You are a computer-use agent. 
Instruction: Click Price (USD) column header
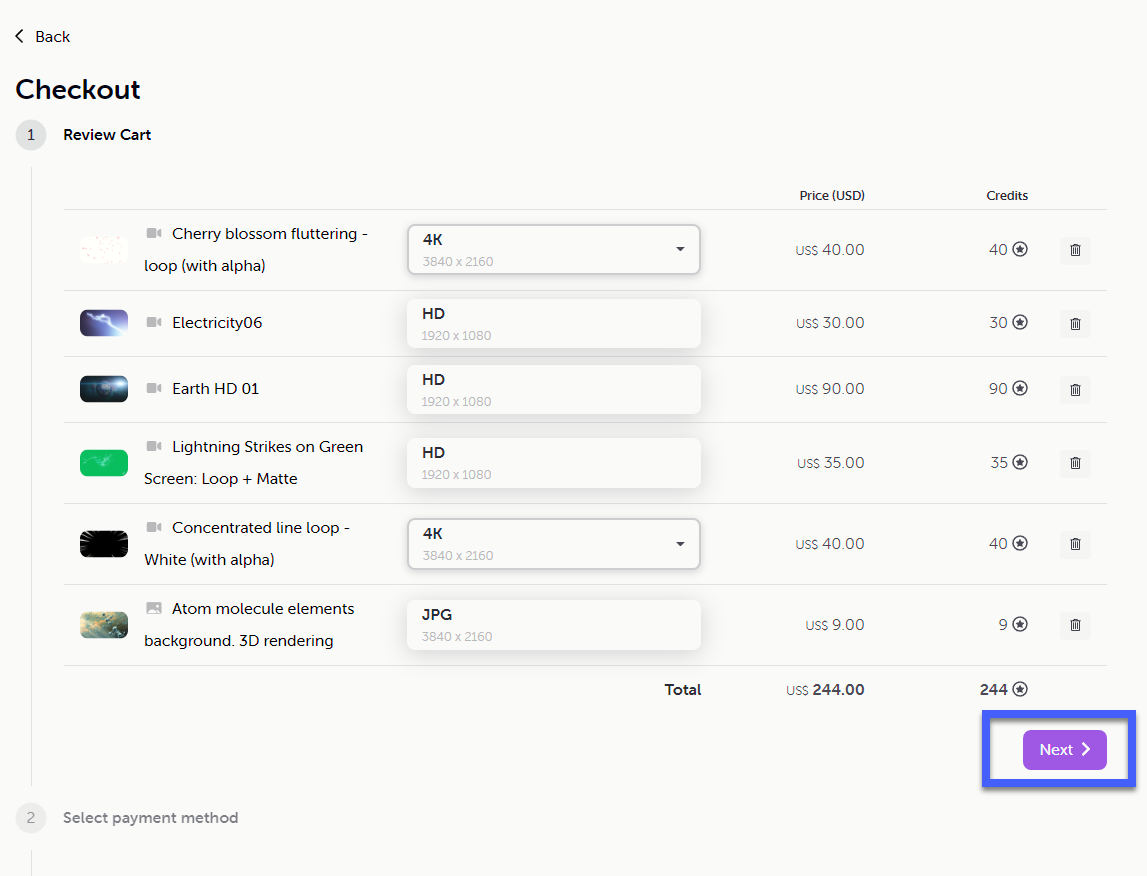tap(832, 195)
